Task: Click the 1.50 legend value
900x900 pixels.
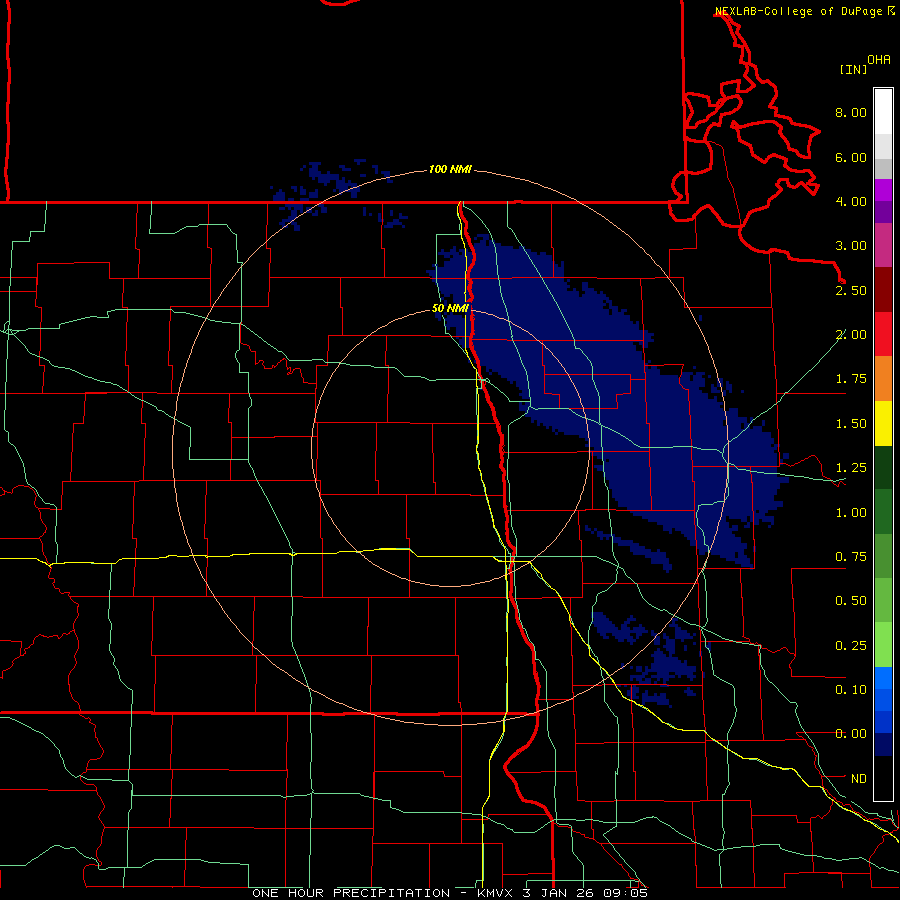Action: (851, 424)
